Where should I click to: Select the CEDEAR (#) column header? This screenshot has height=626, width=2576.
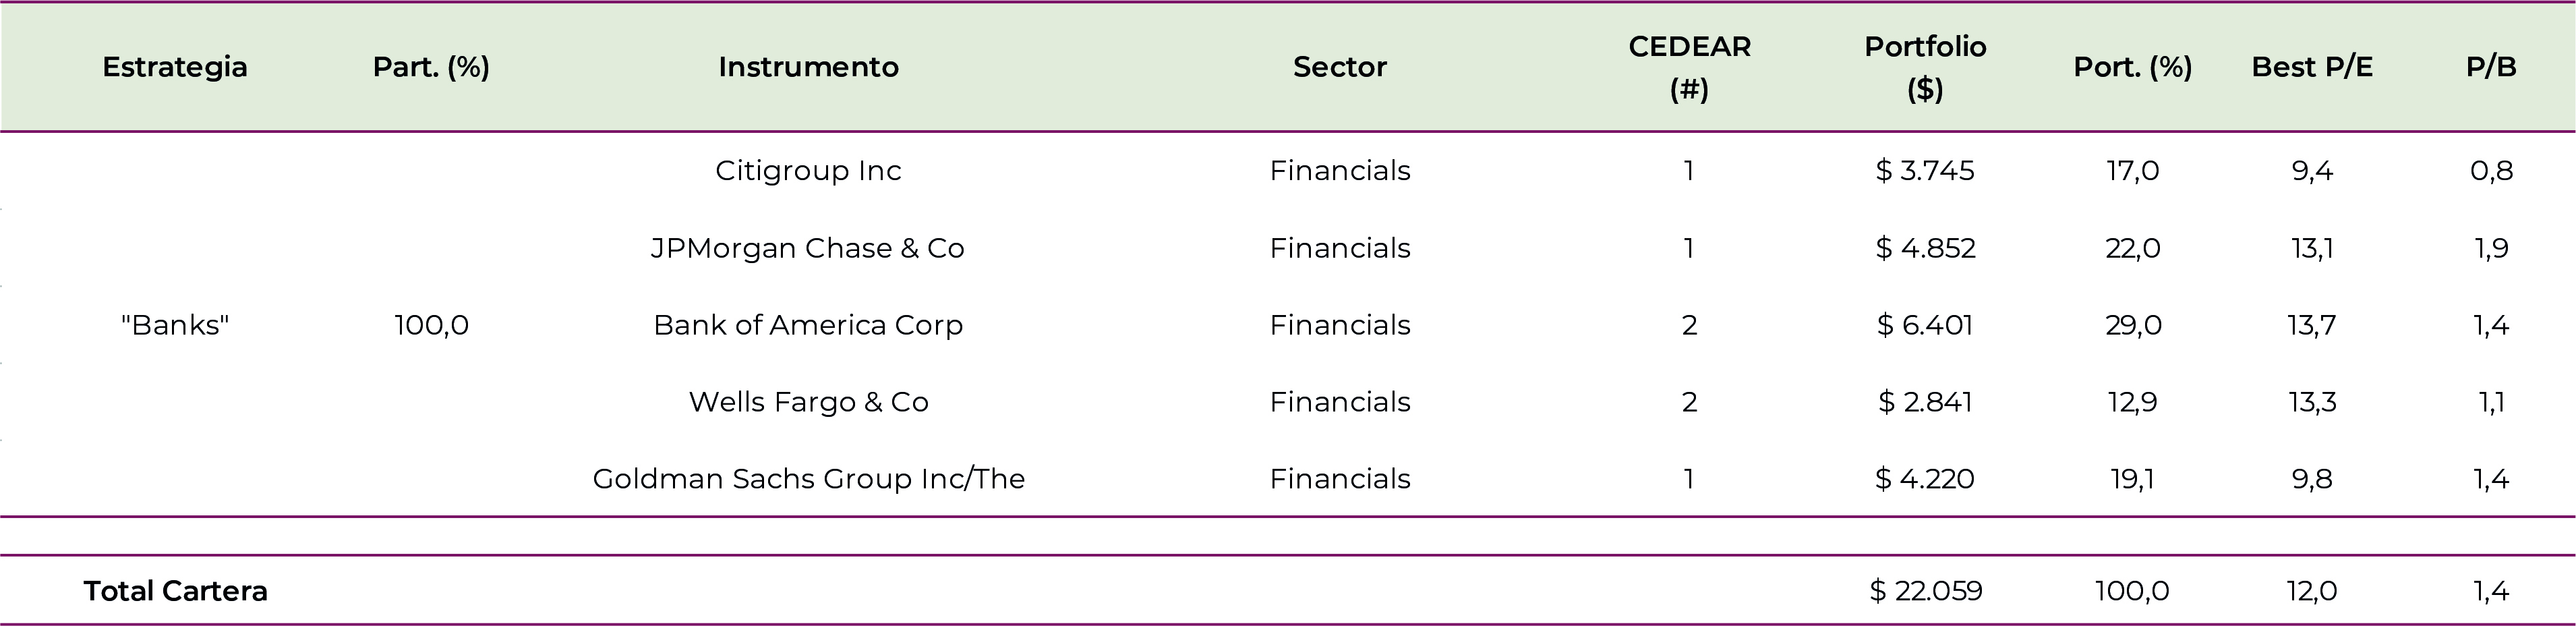coord(1689,67)
